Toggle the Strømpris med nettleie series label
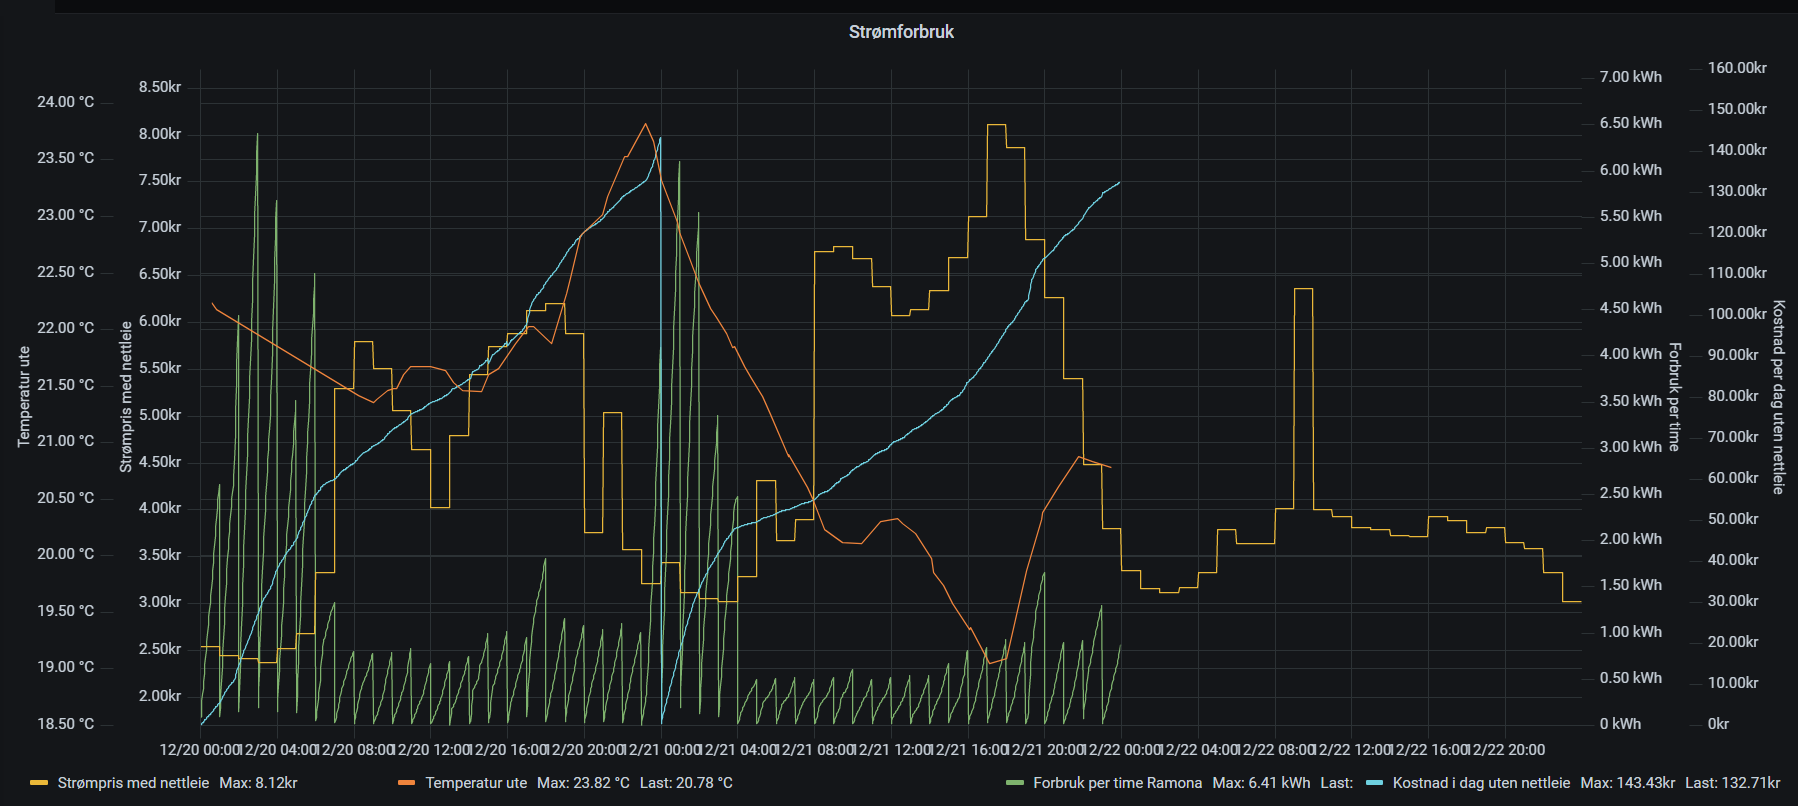Screen dimensions: 1798x806 [x=133, y=783]
